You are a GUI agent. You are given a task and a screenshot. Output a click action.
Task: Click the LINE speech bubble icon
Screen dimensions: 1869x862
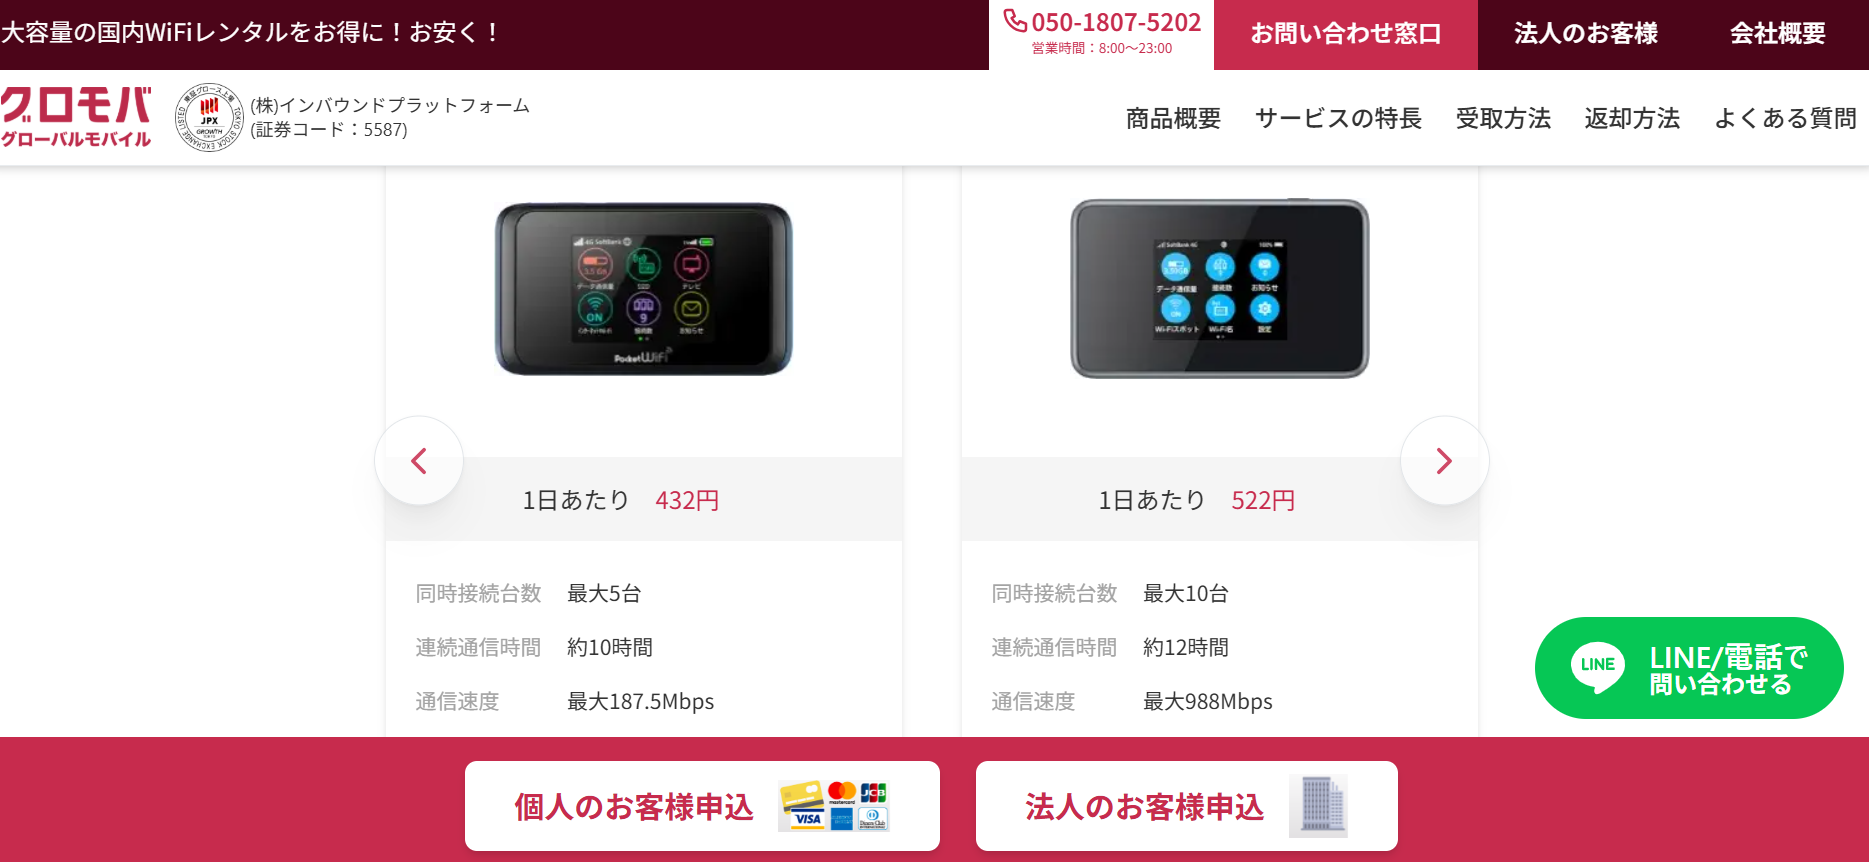pyautogui.click(x=1597, y=667)
